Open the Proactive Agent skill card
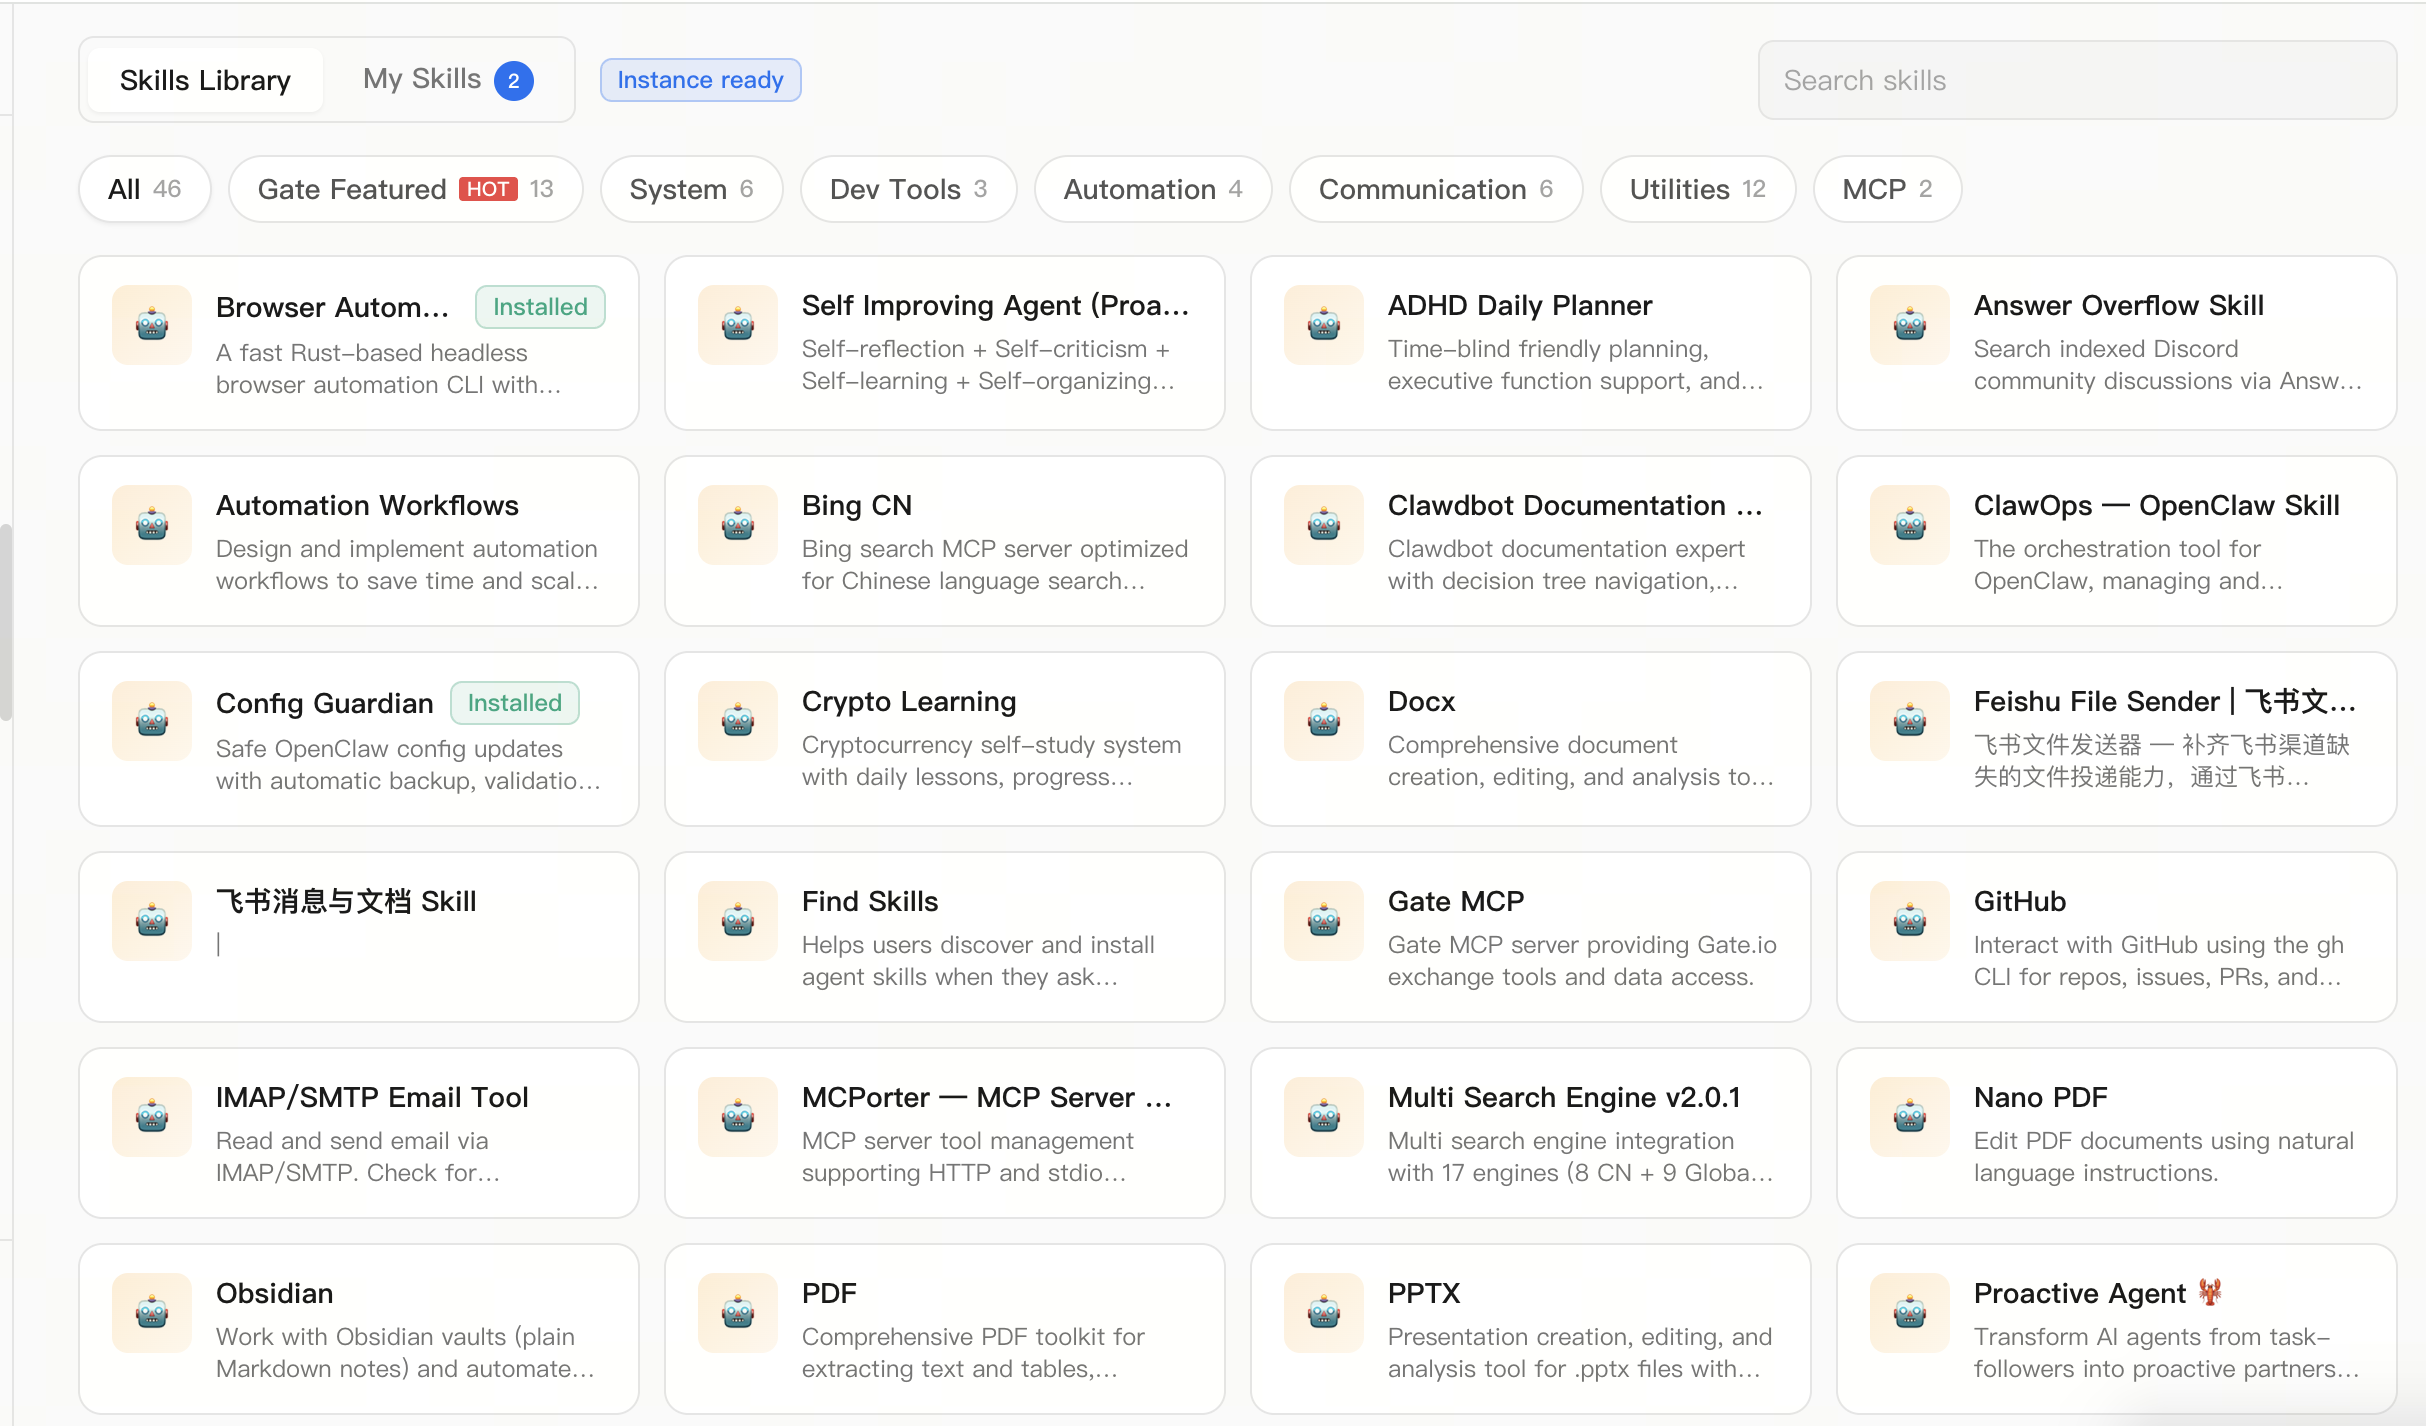The width and height of the screenshot is (2426, 1426). [x=2116, y=1329]
